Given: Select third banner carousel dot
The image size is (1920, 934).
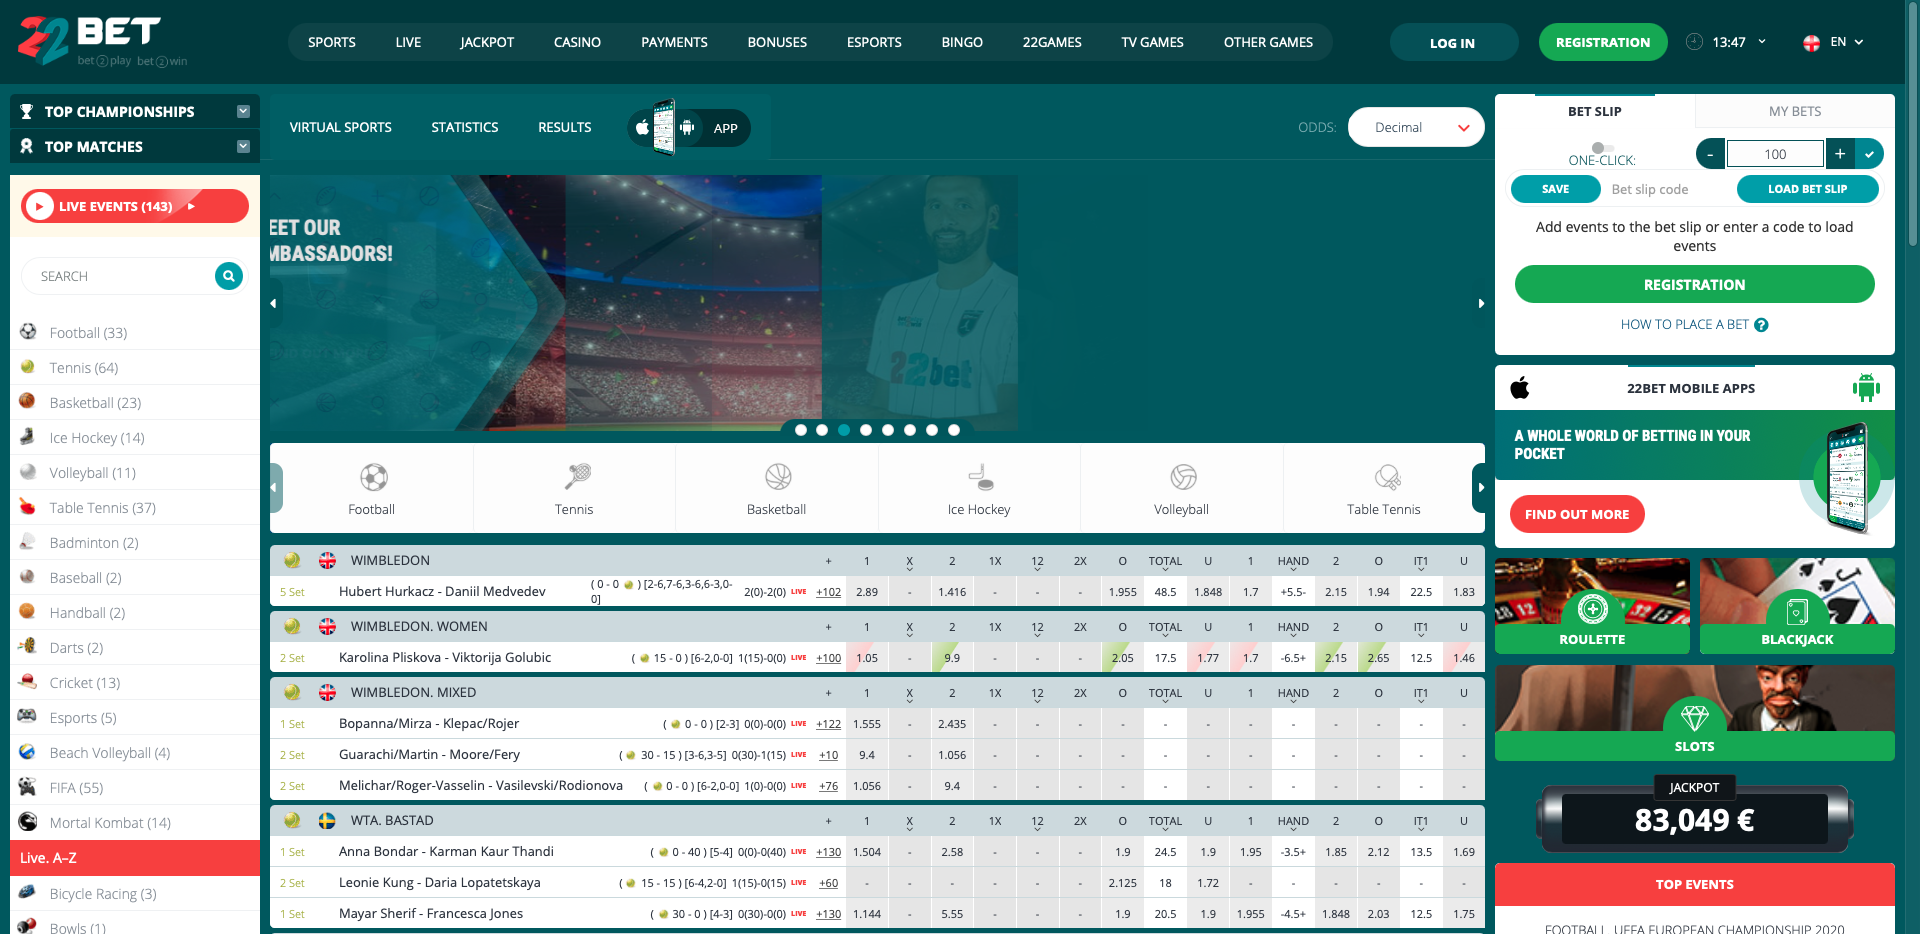Looking at the screenshot, I should point(844,430).
